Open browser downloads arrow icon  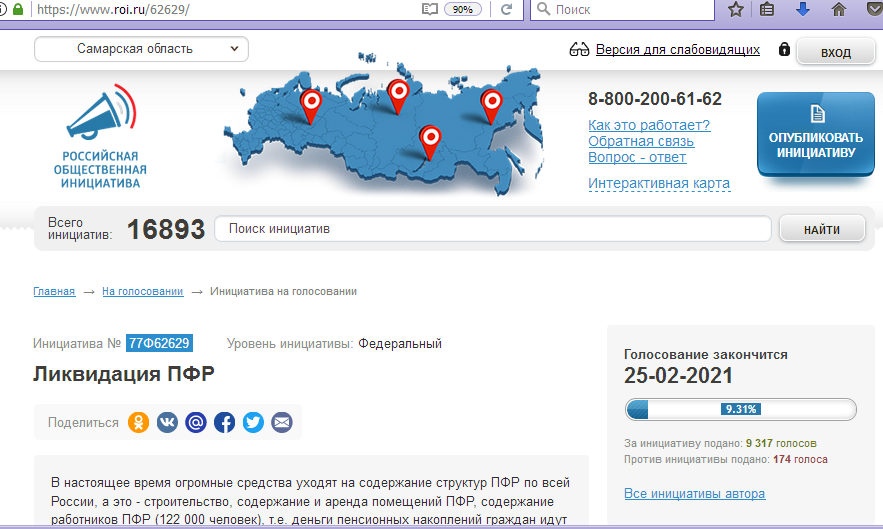[x=803, y=9]
